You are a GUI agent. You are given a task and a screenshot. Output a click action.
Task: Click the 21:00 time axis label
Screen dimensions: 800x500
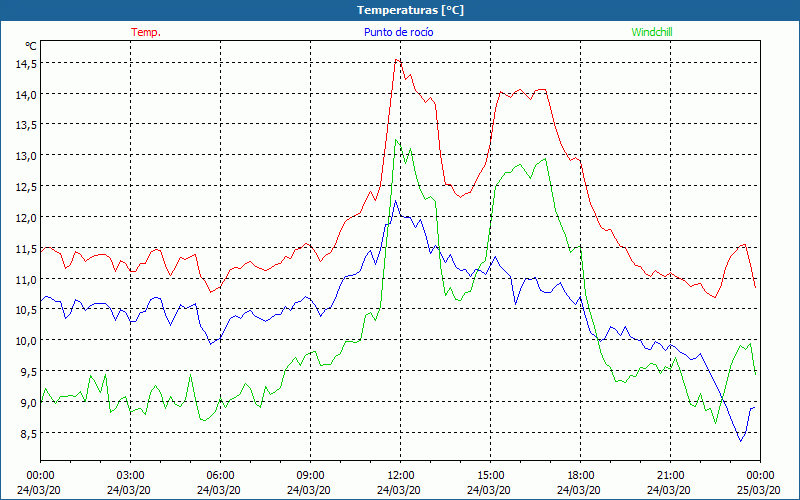coord(670,476)
